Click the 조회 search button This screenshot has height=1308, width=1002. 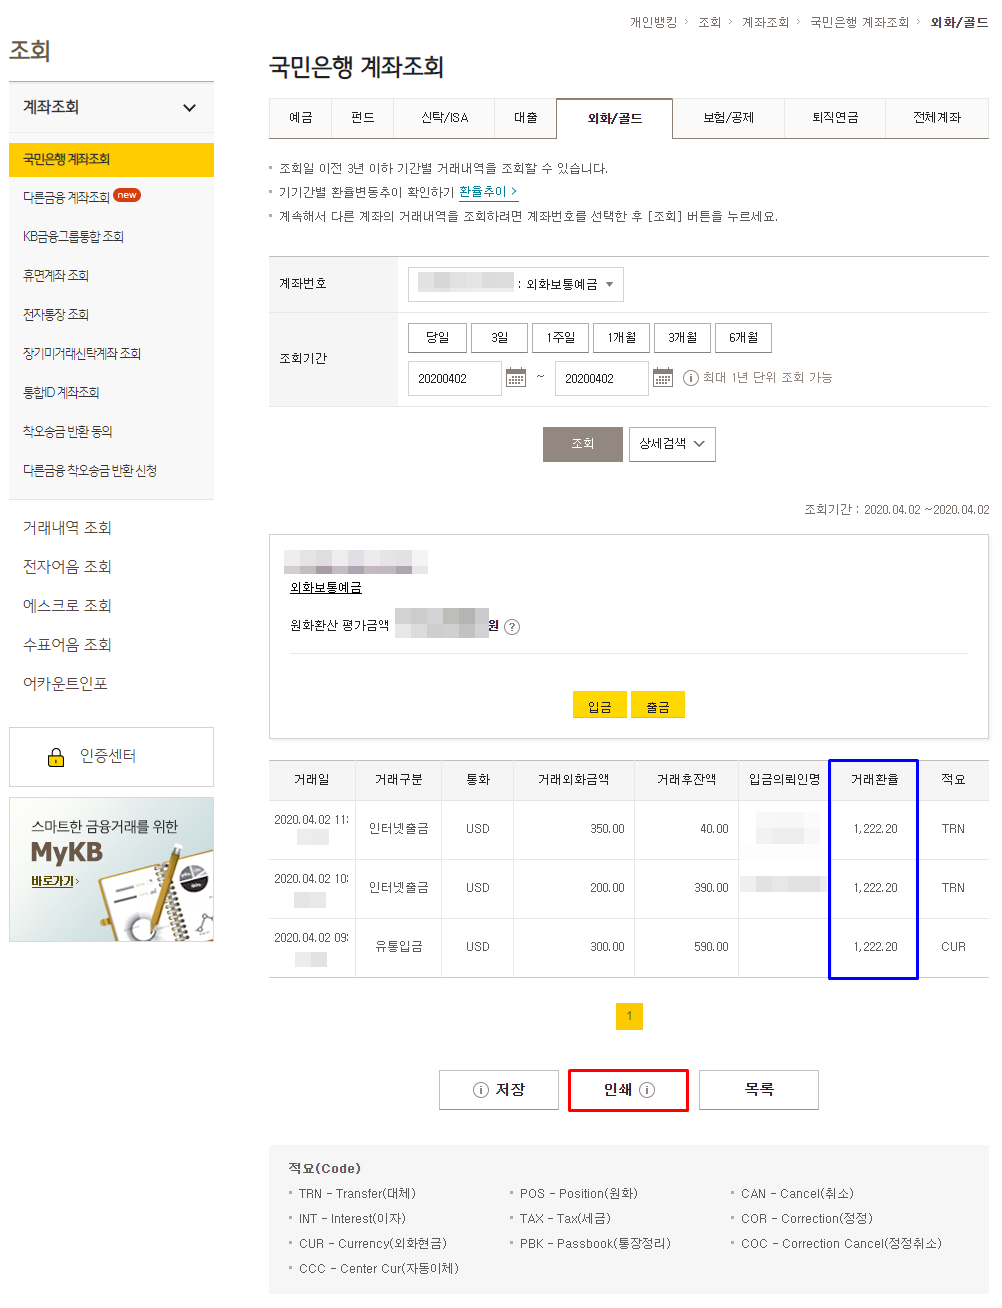[583, 444]
